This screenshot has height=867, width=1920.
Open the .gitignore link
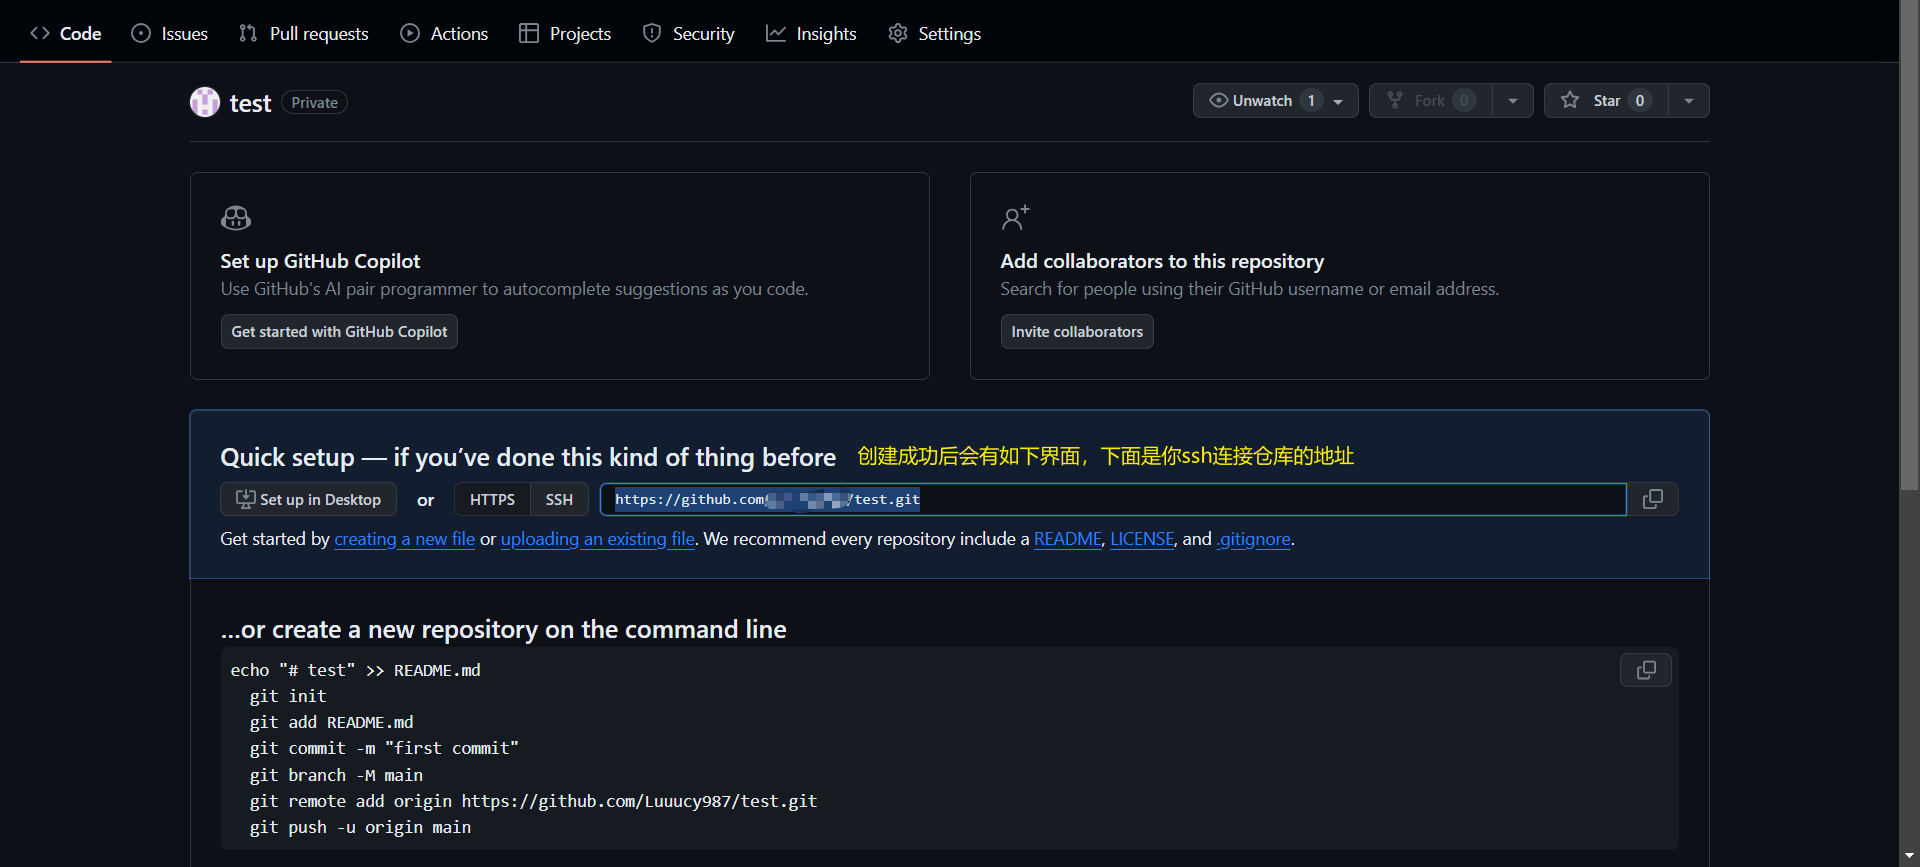coord(1254,539)
